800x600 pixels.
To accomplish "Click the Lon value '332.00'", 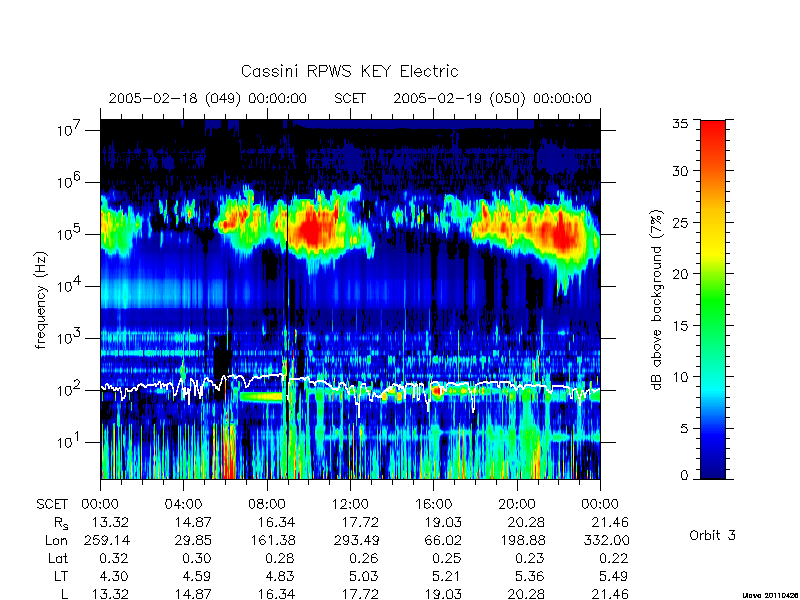I will click(x=606, y=540).
